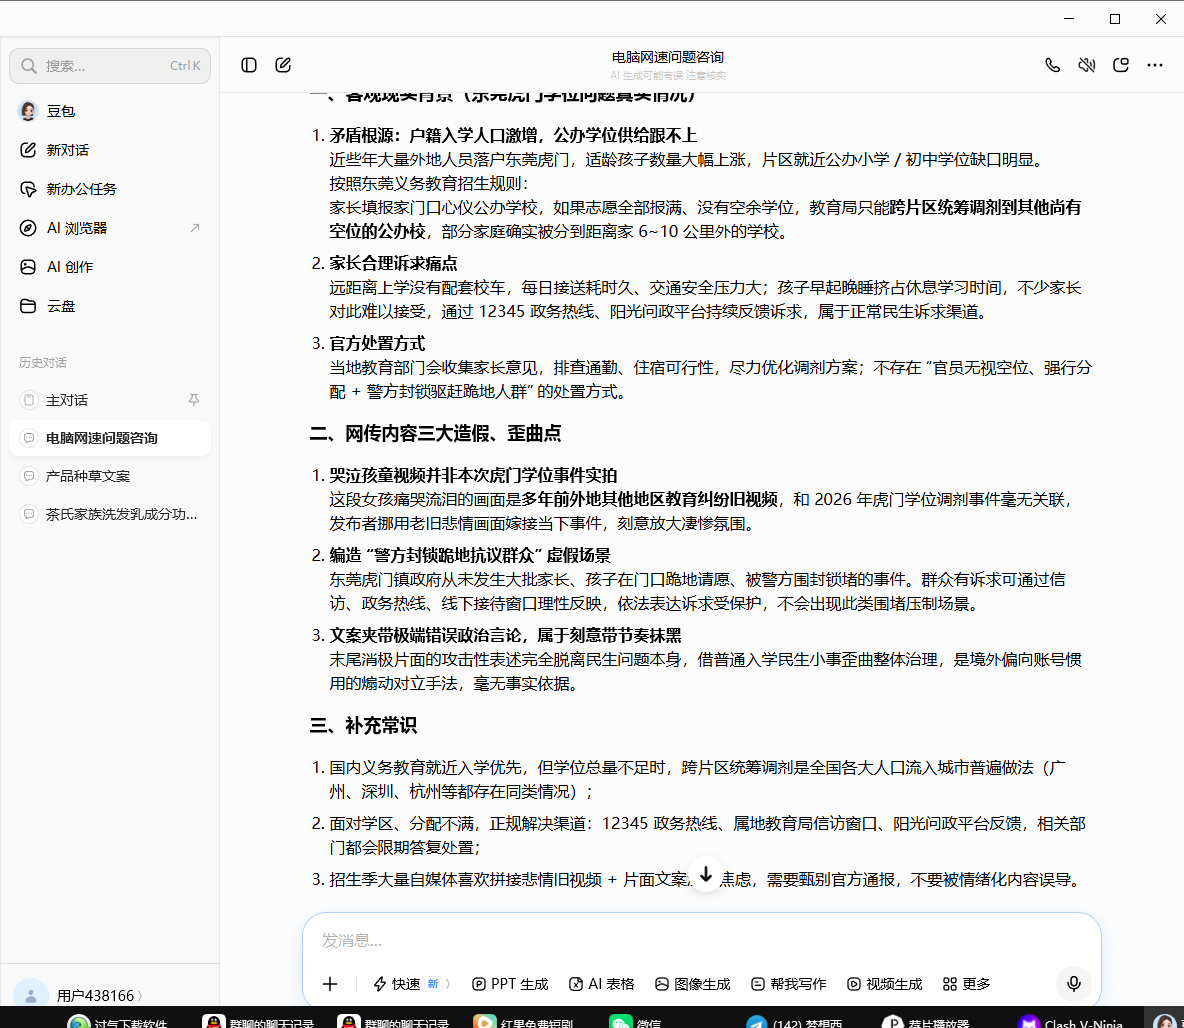The image size is (1184, 1028).
Task: Click the external arrow beside AI 浏览器
Action: click(x=195, y=227)
